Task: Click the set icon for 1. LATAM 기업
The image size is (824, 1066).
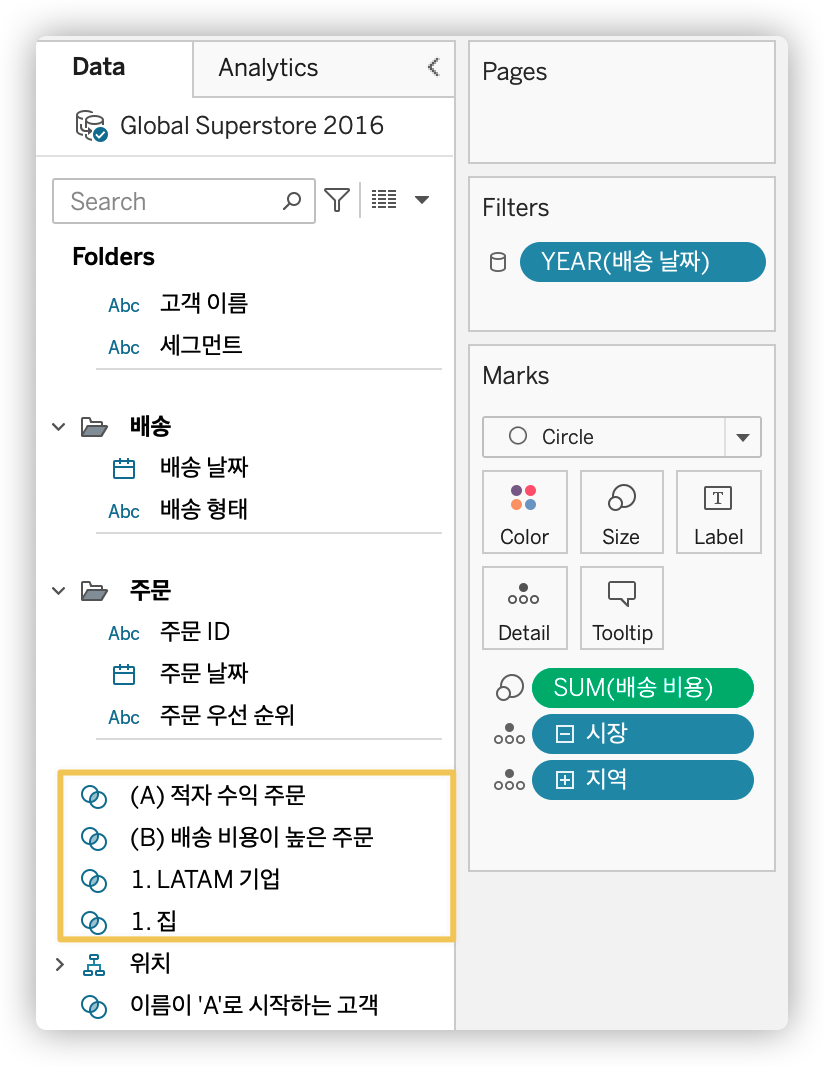Action: coord(94,880)
